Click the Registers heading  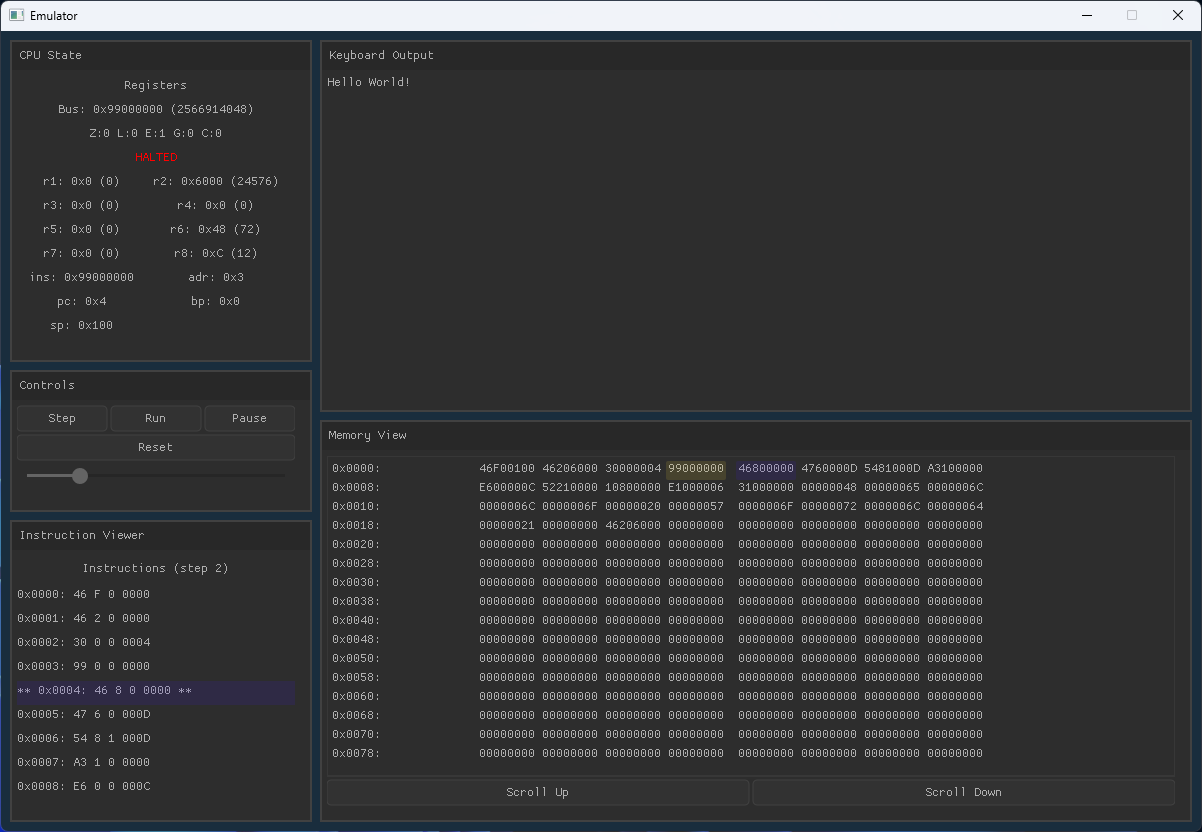155,85
